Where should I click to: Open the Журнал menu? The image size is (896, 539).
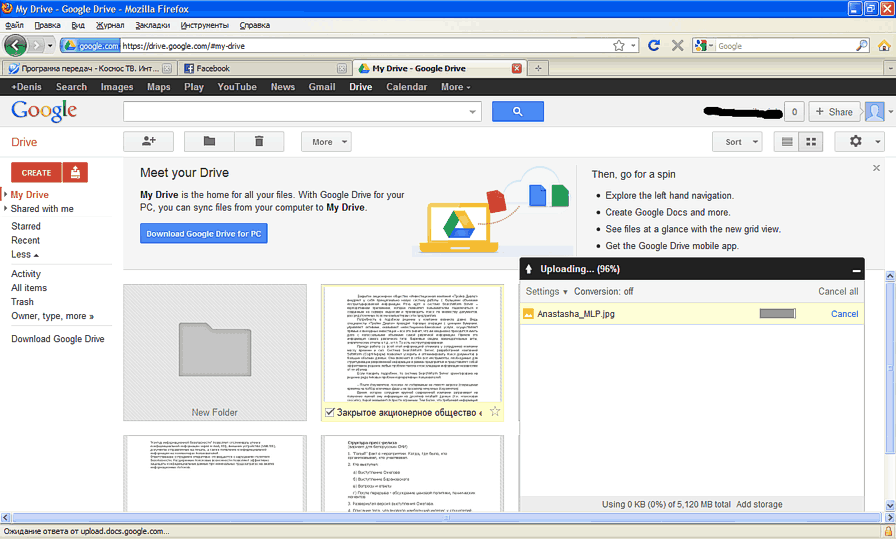110,25
